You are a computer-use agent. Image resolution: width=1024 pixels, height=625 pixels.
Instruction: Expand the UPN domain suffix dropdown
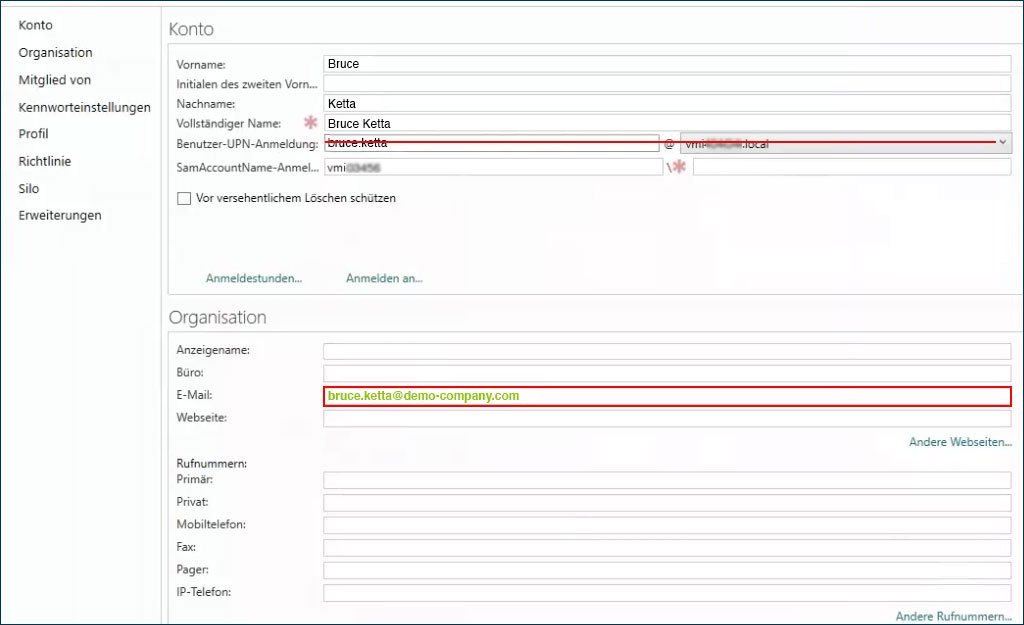(x=1002, y=144)
